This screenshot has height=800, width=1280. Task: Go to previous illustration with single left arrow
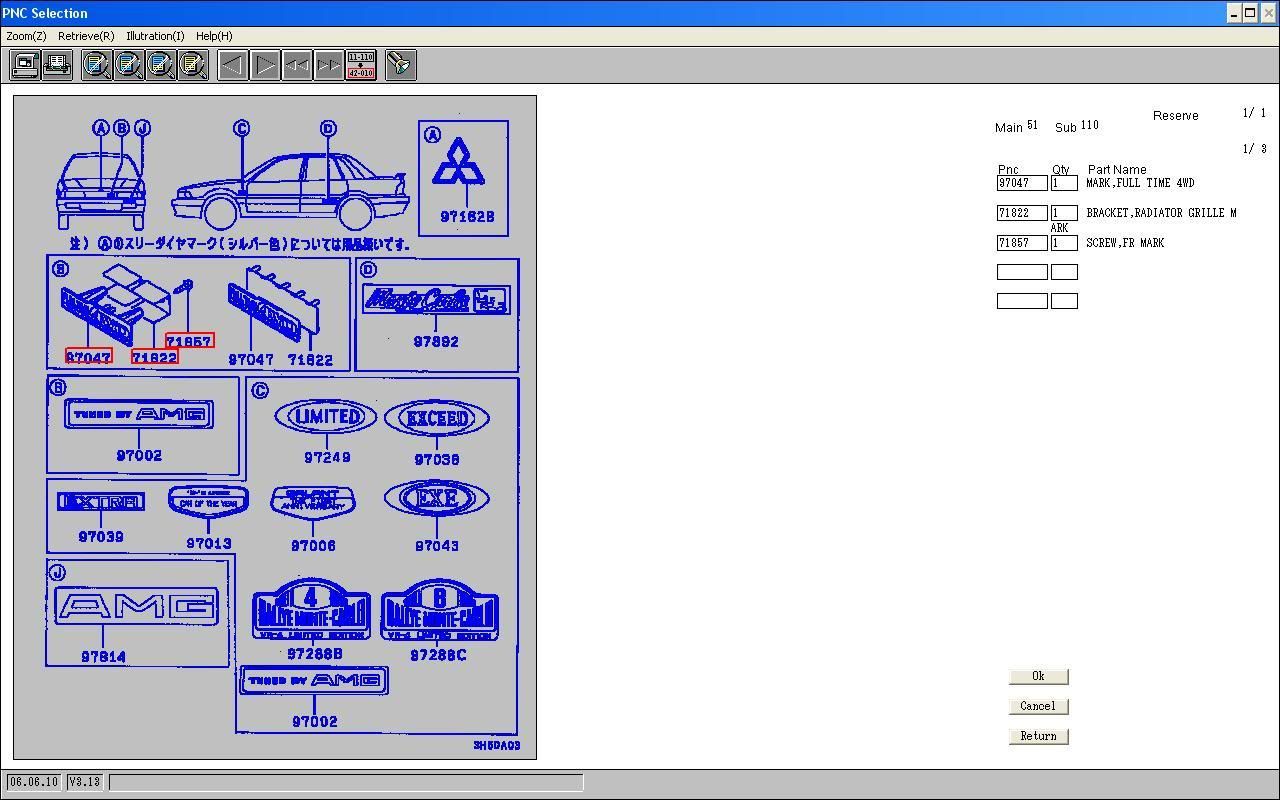[233, 65]
